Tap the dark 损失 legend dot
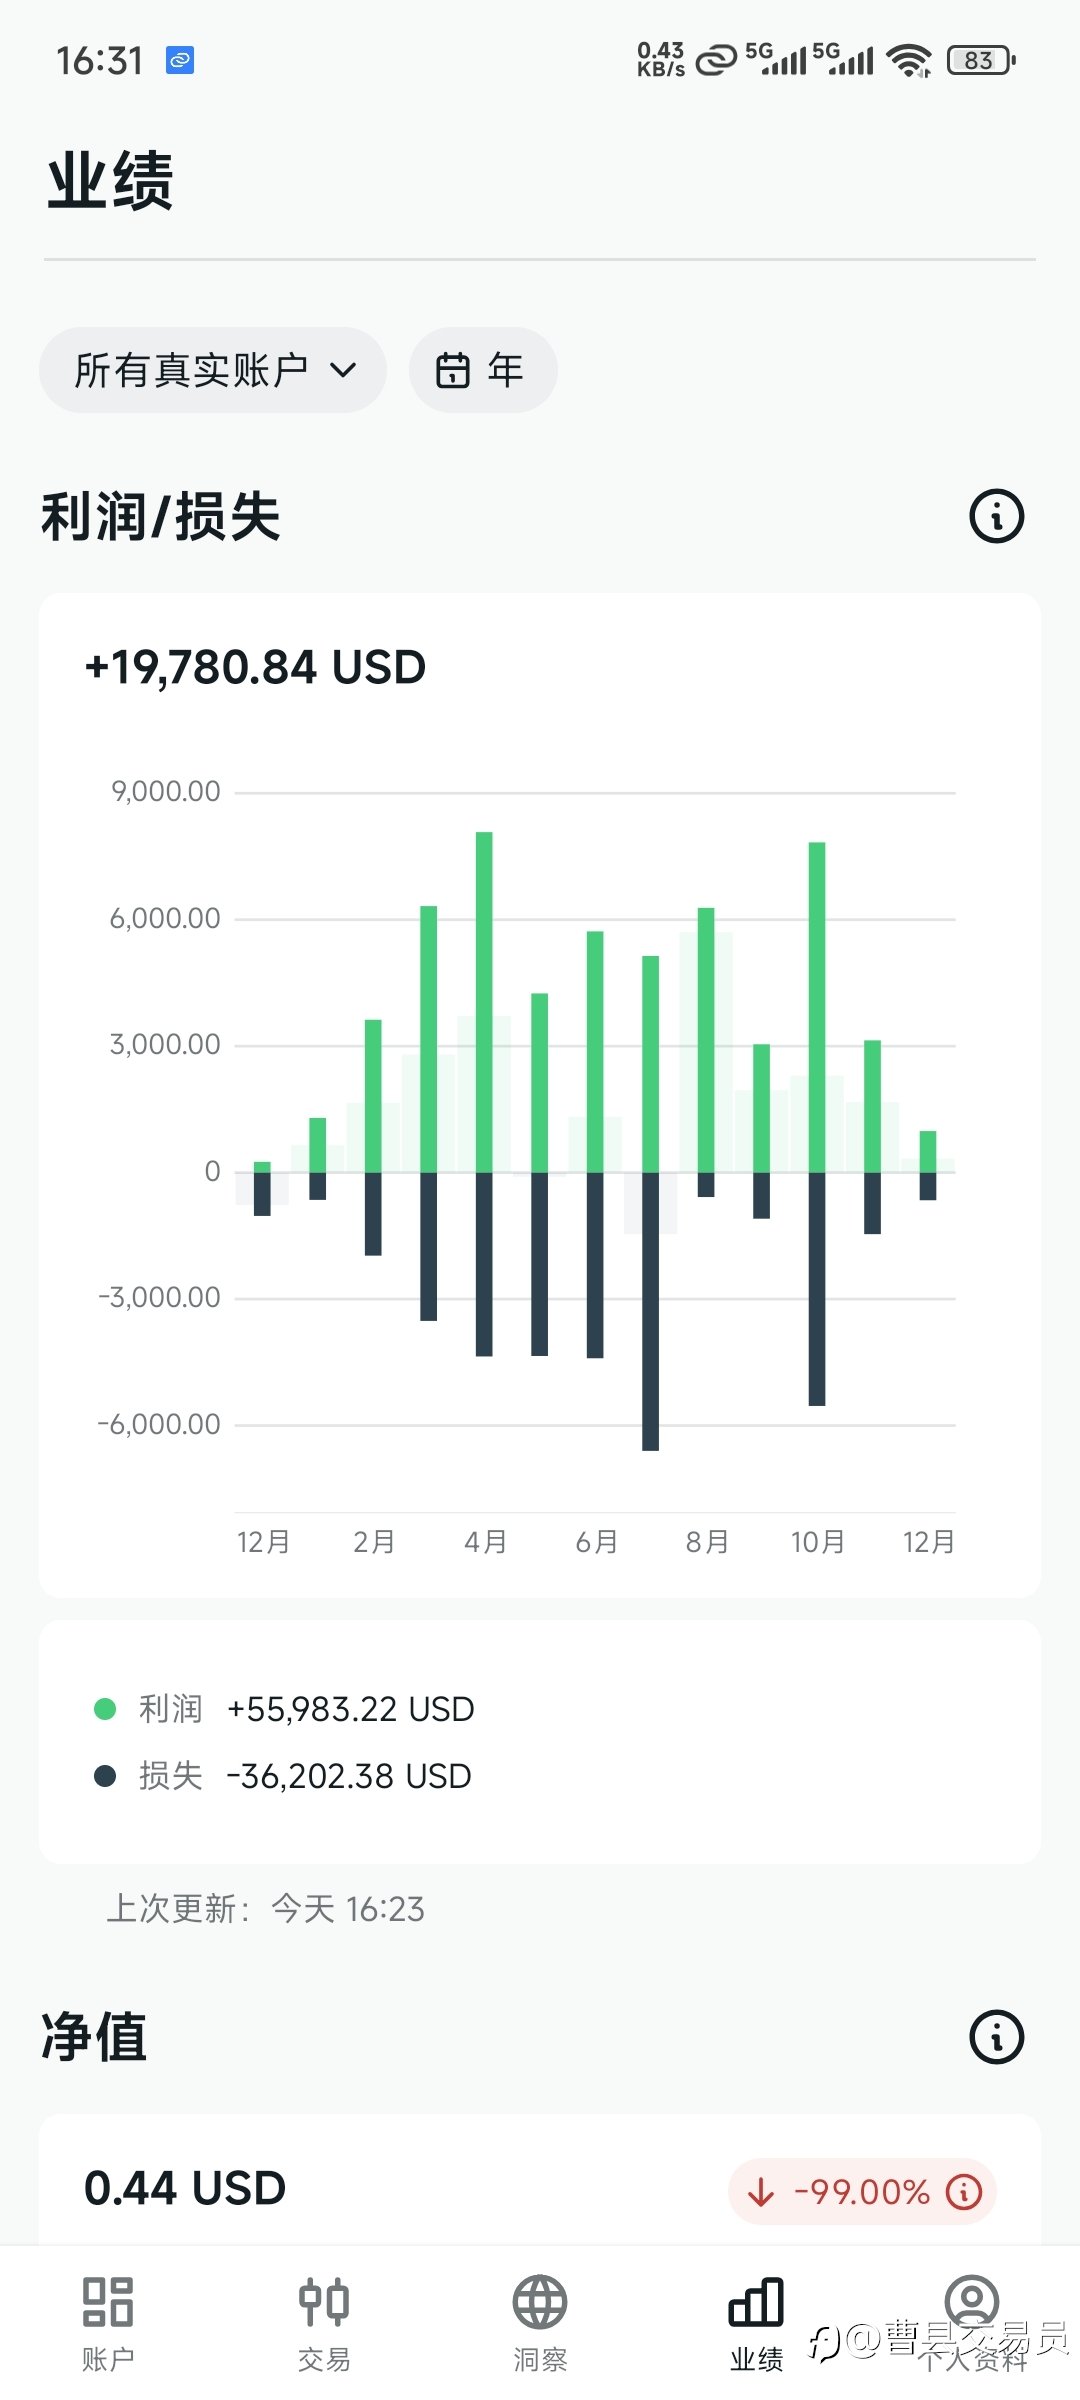 point(105,1776)
